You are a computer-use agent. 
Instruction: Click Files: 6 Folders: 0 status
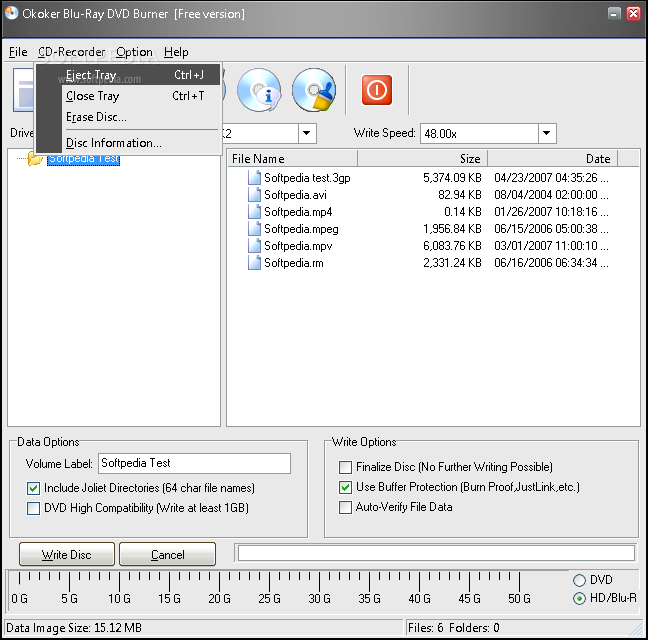click(x=453, y=628)
